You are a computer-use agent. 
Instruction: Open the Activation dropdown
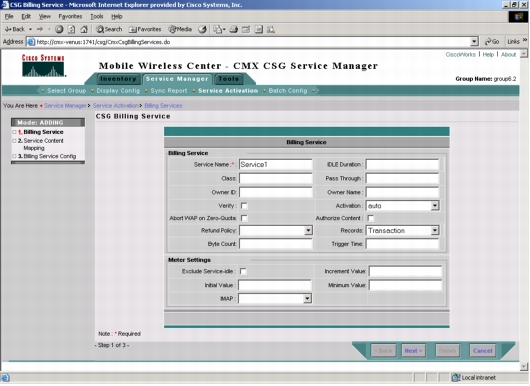coord(435,206)
